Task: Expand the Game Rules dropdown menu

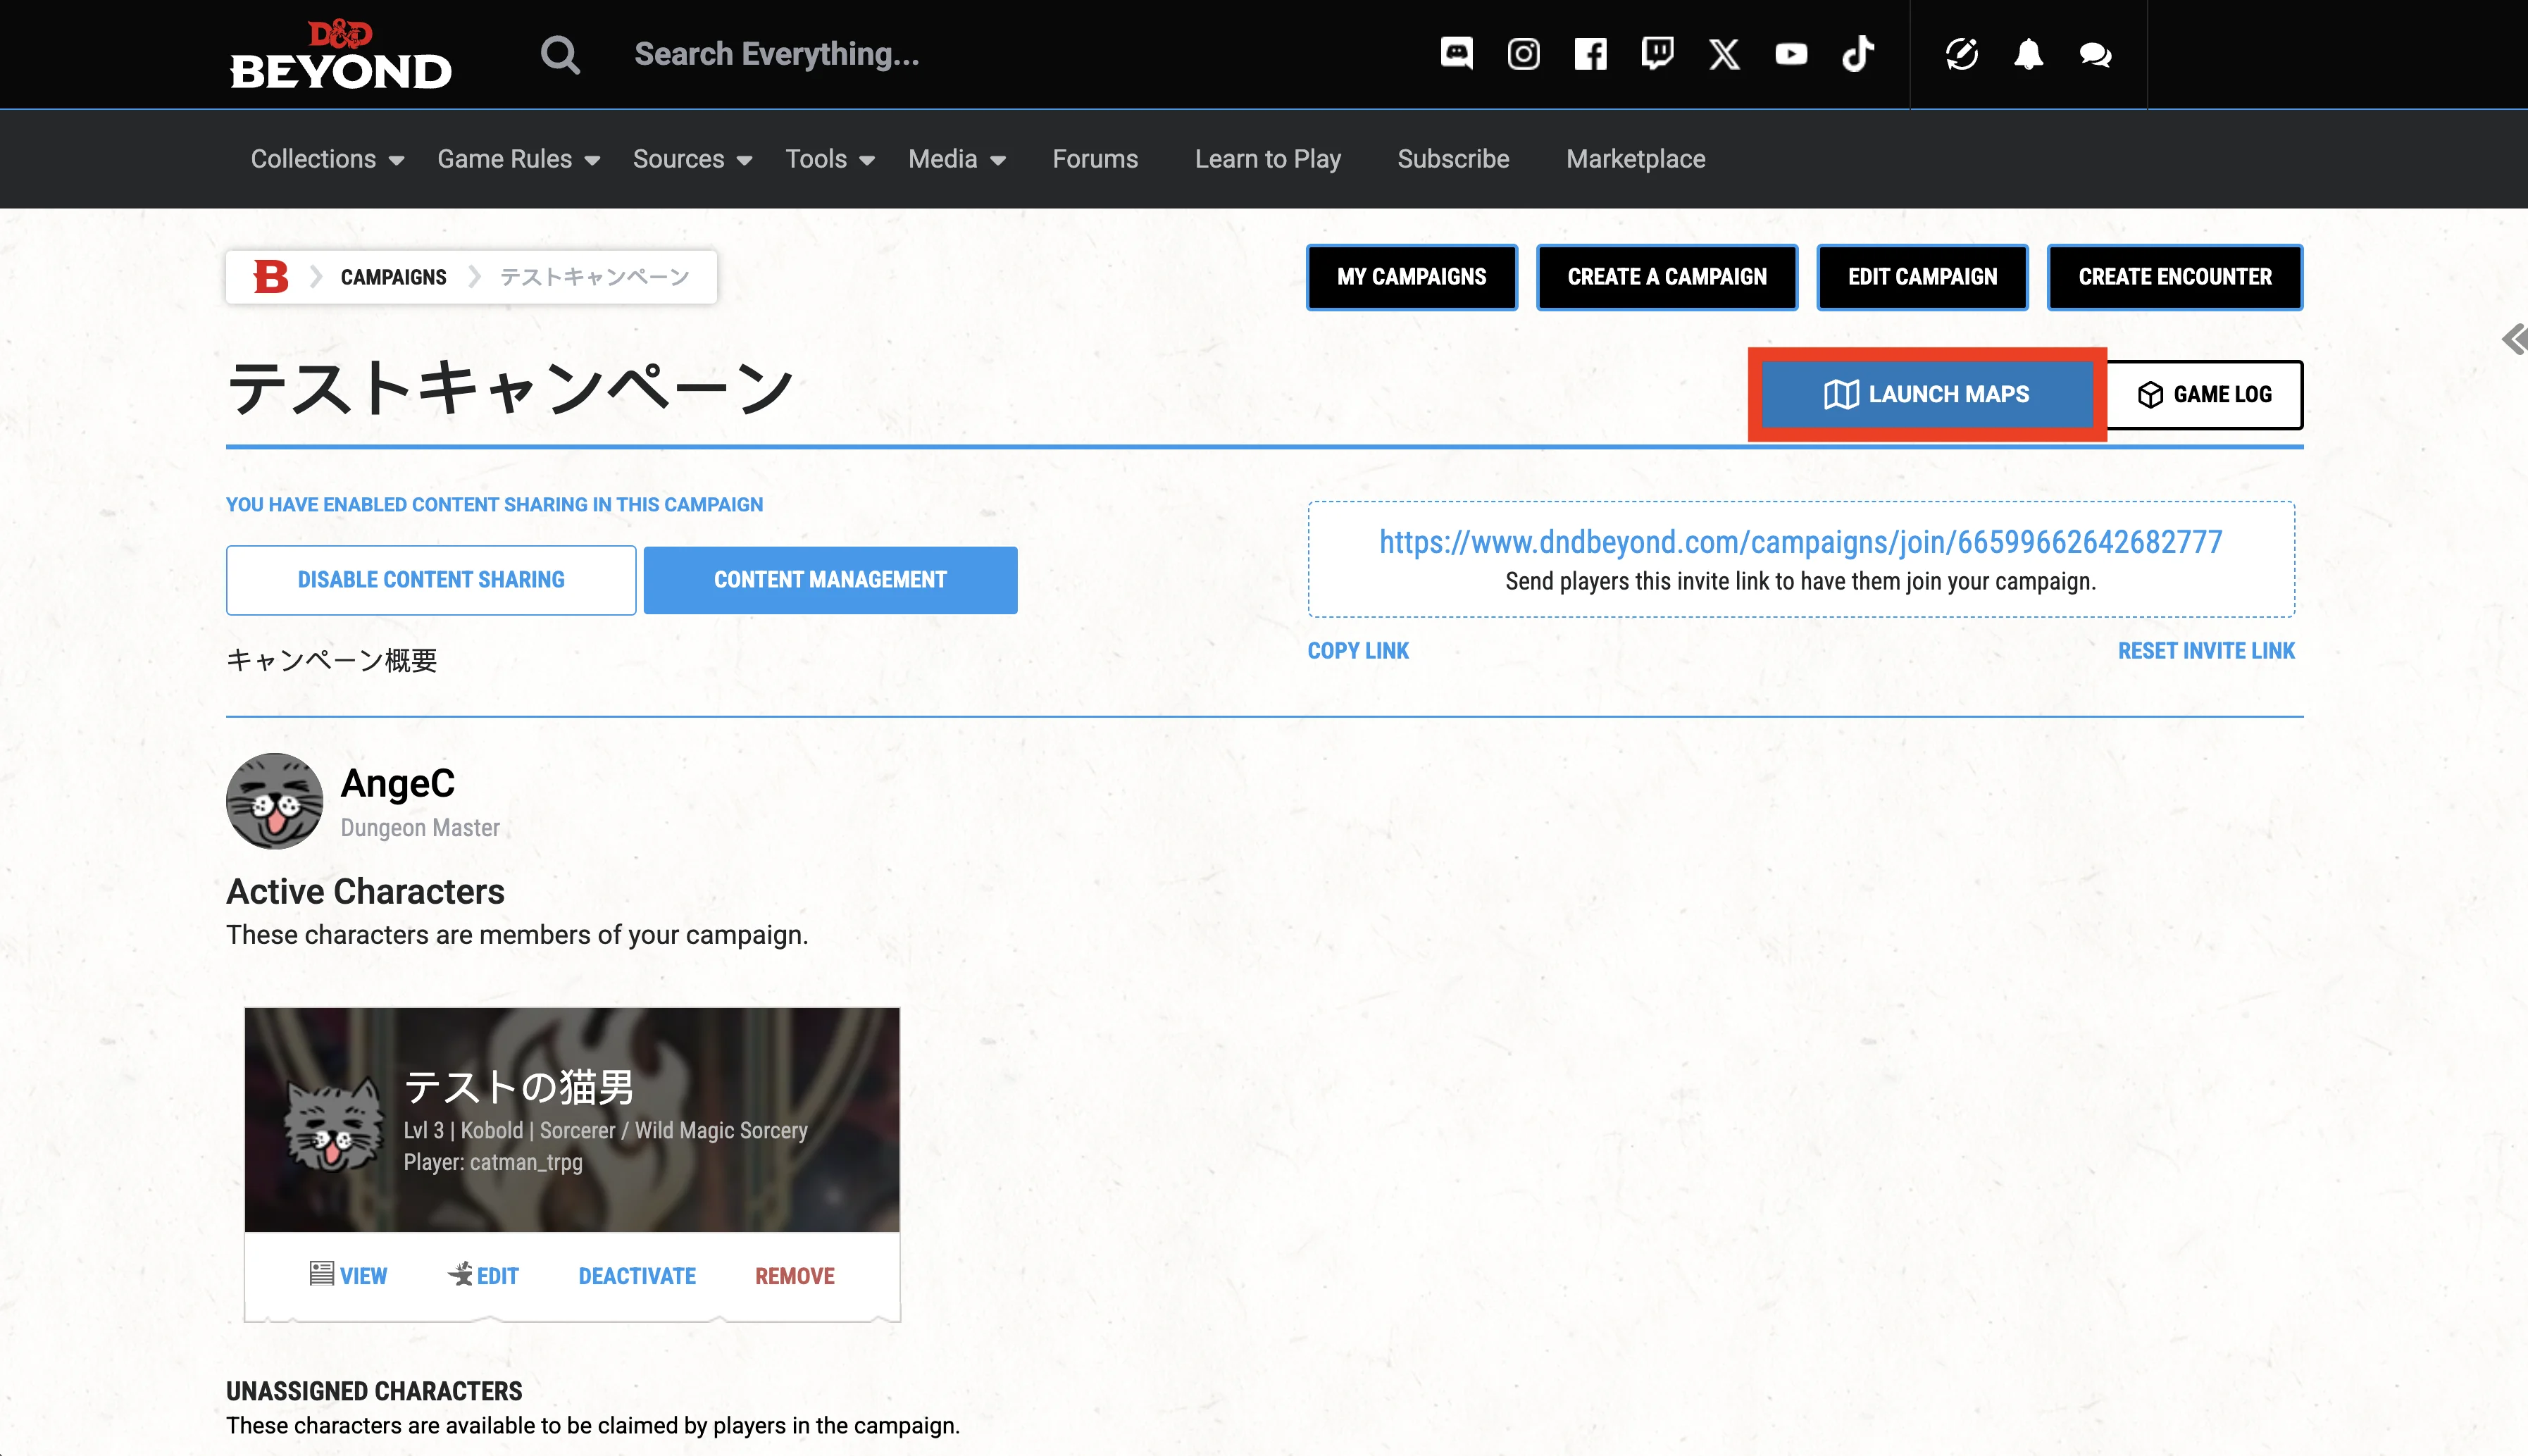Action: coord(518,159)
